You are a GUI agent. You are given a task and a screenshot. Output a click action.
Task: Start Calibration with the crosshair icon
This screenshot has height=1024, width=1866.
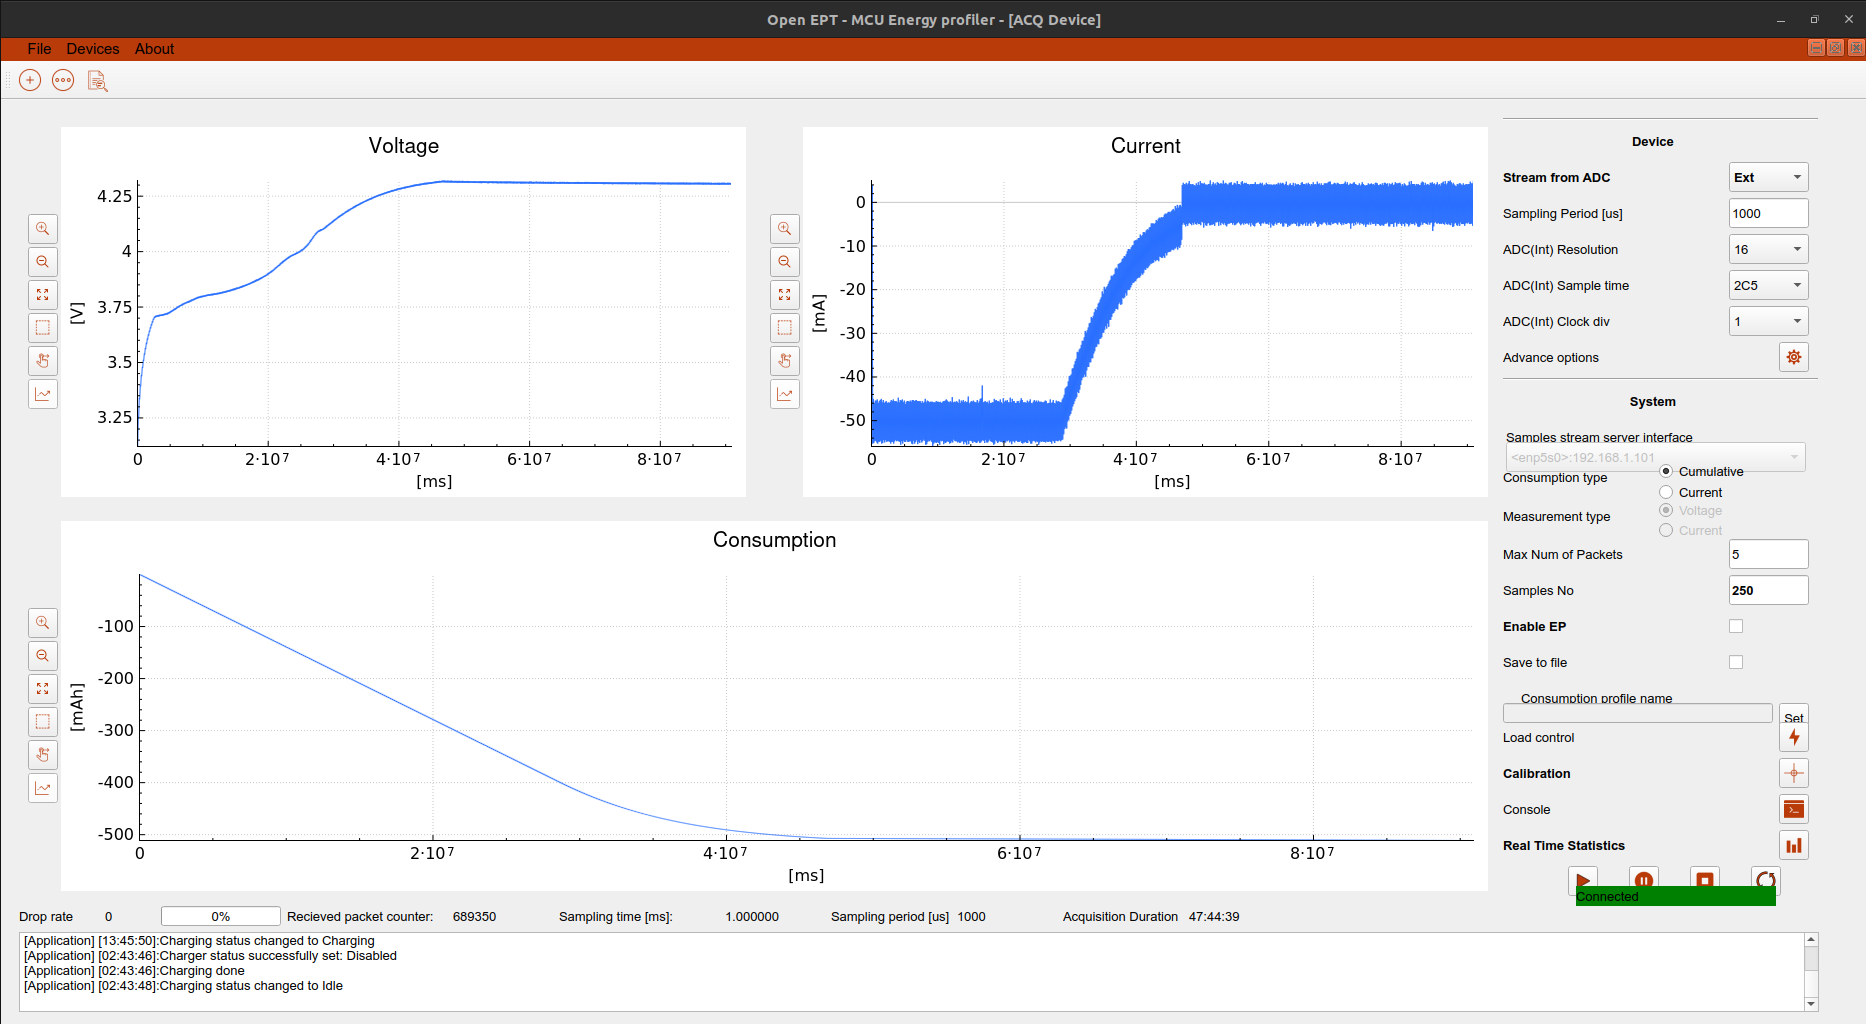pyautogui.click(x=1793, y=773)
